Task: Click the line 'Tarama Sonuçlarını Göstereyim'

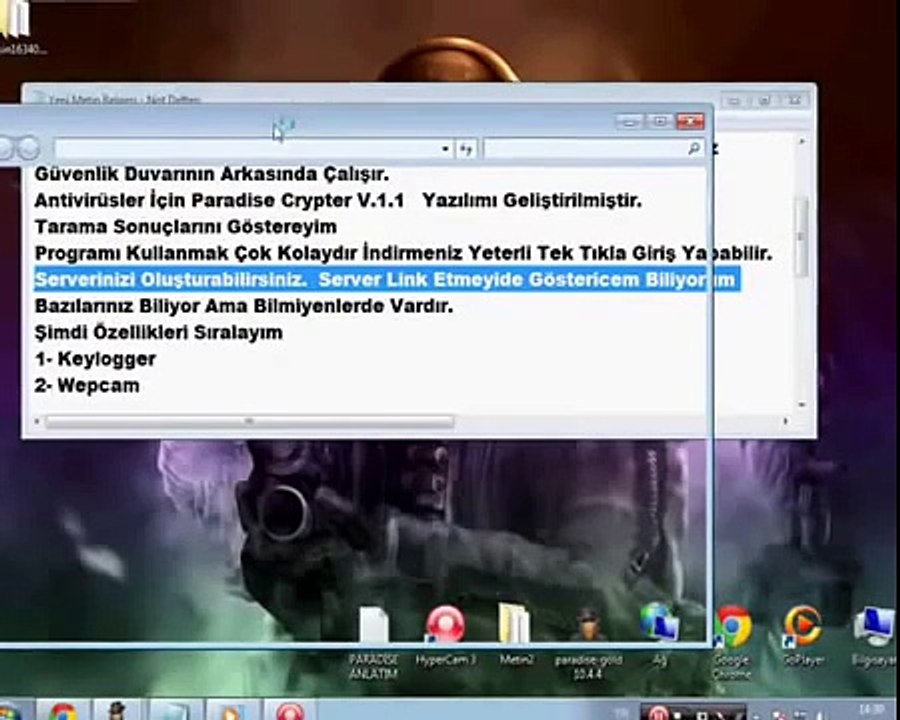Action: (x=185, y=227)
